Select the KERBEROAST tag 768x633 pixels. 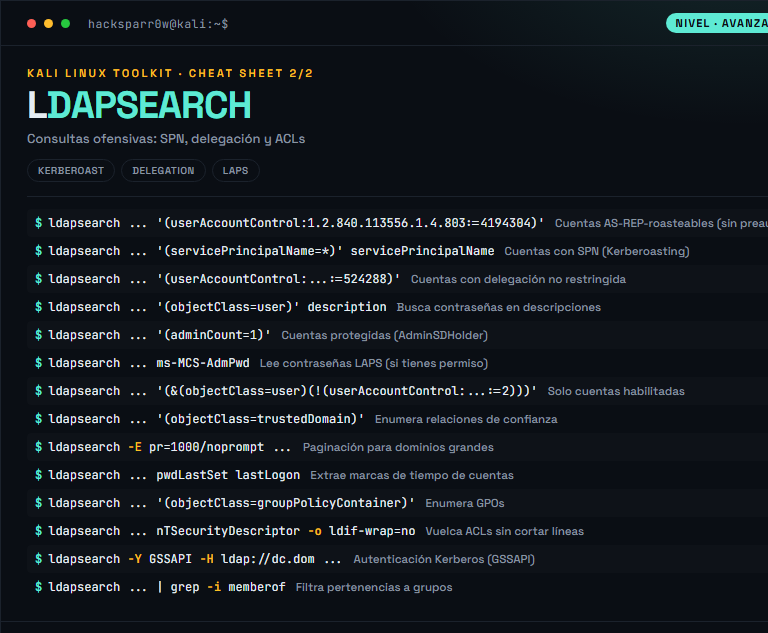click(x=71, y=170)
